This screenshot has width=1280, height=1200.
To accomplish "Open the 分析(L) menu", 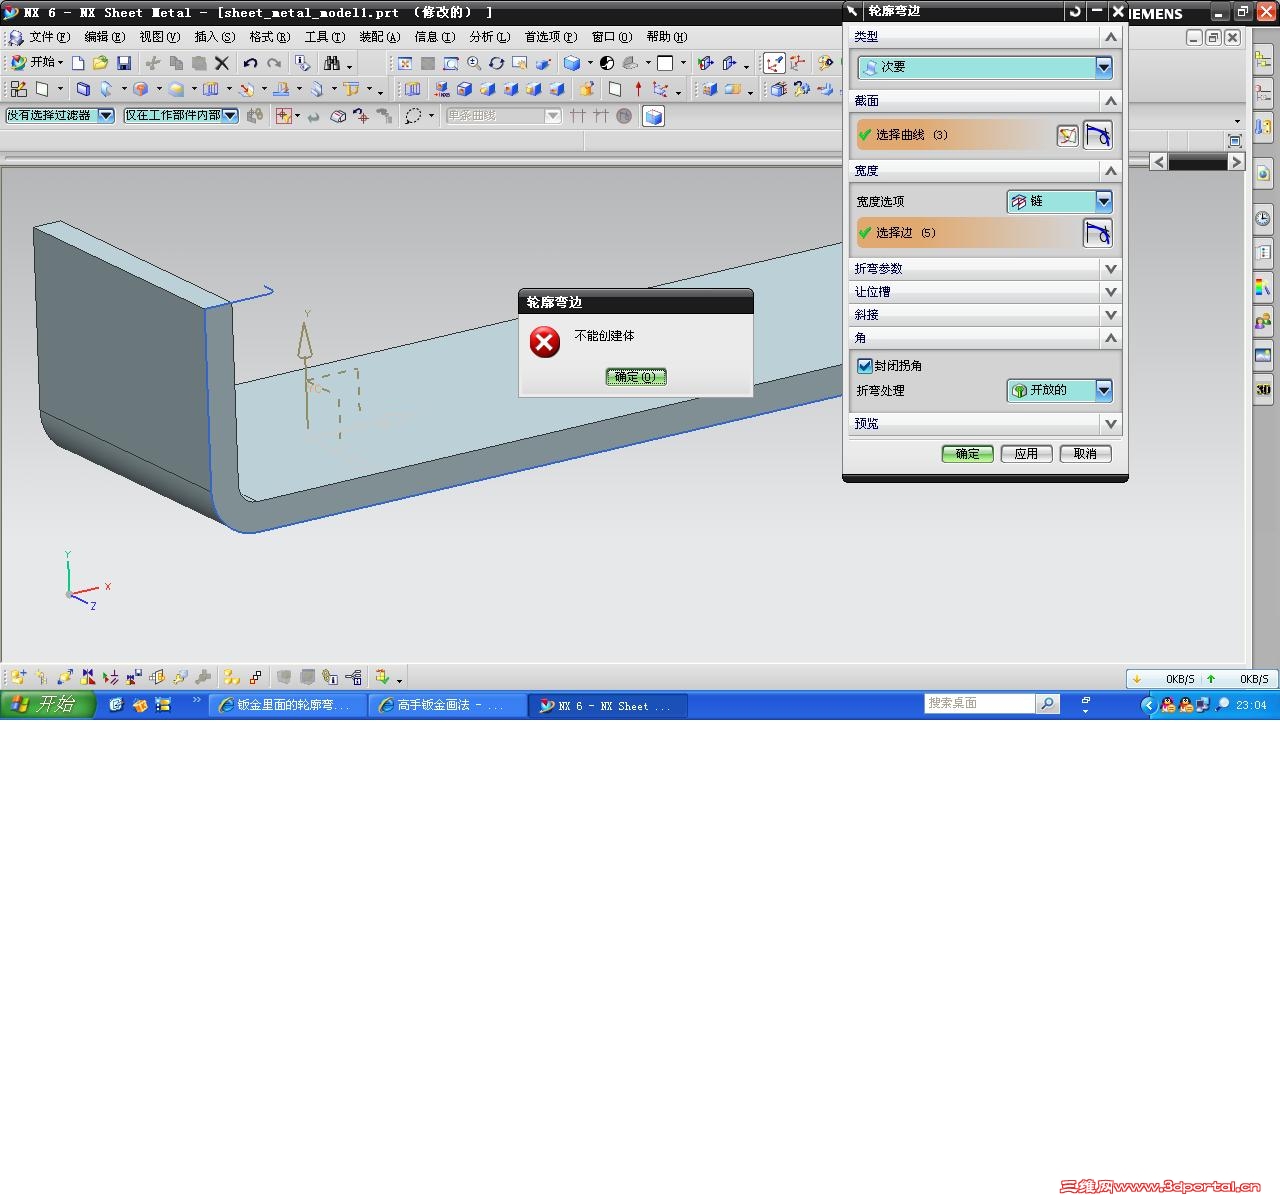I will tap(490, 37).
